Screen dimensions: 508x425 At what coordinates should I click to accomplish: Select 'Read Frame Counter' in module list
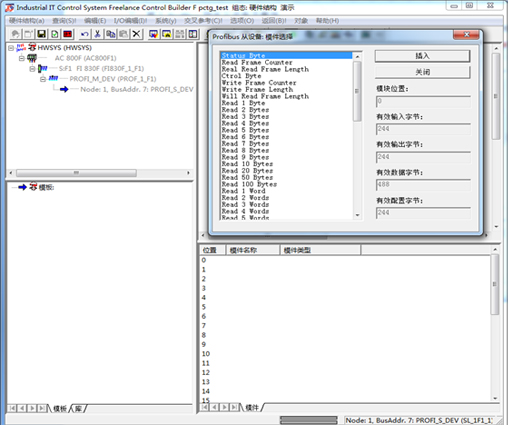click(x=257, y=62)
